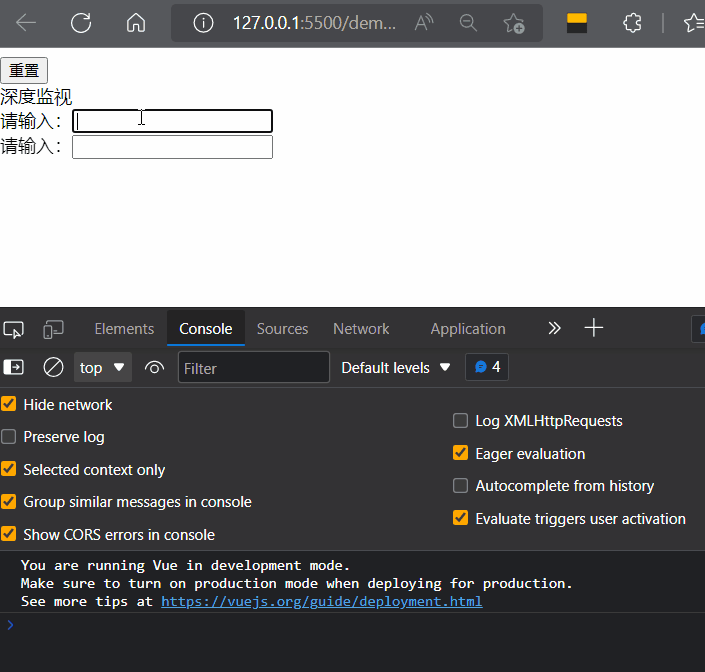Clear the console with the ban icon
Image resolution: width=705 pixels, height=672 pixels.
53,367
